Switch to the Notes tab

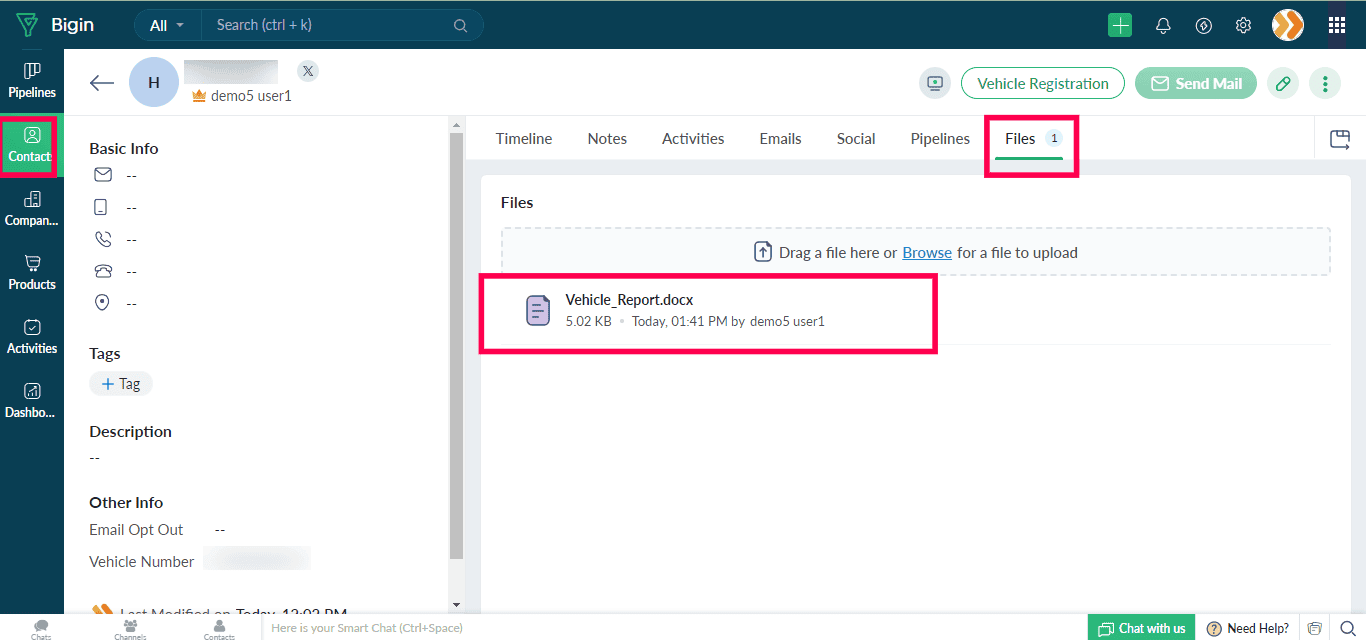(x=607, y=139)
